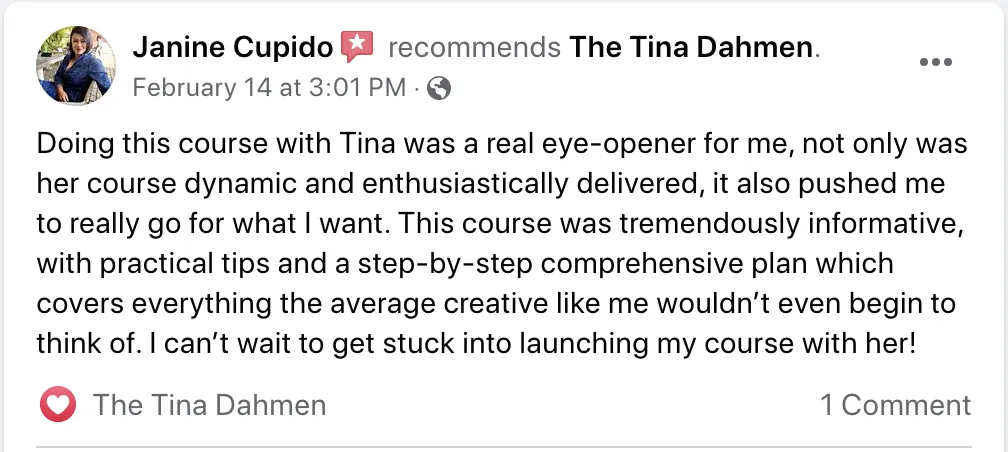The height and width of the screenshot is (452, 1008).
Task: Click the red recommendation star badge
Action: pyautogui.click(x=357, y=46)
